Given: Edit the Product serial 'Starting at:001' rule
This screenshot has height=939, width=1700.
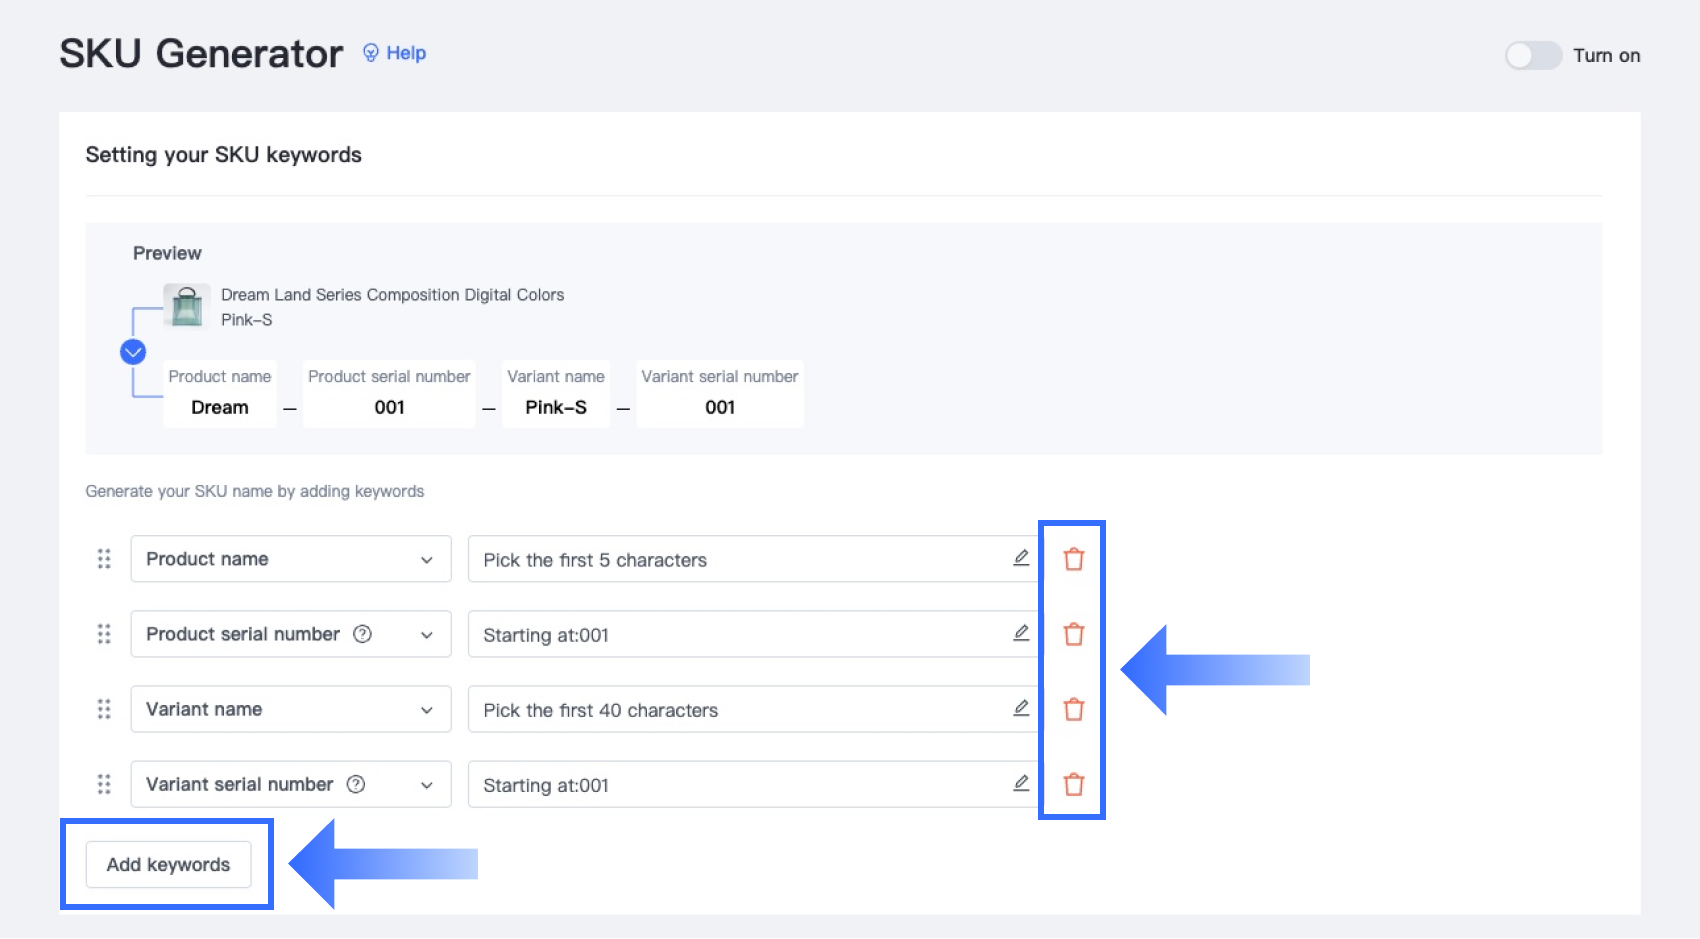Looking at the screenshot, I should (x=1021, y=633).
